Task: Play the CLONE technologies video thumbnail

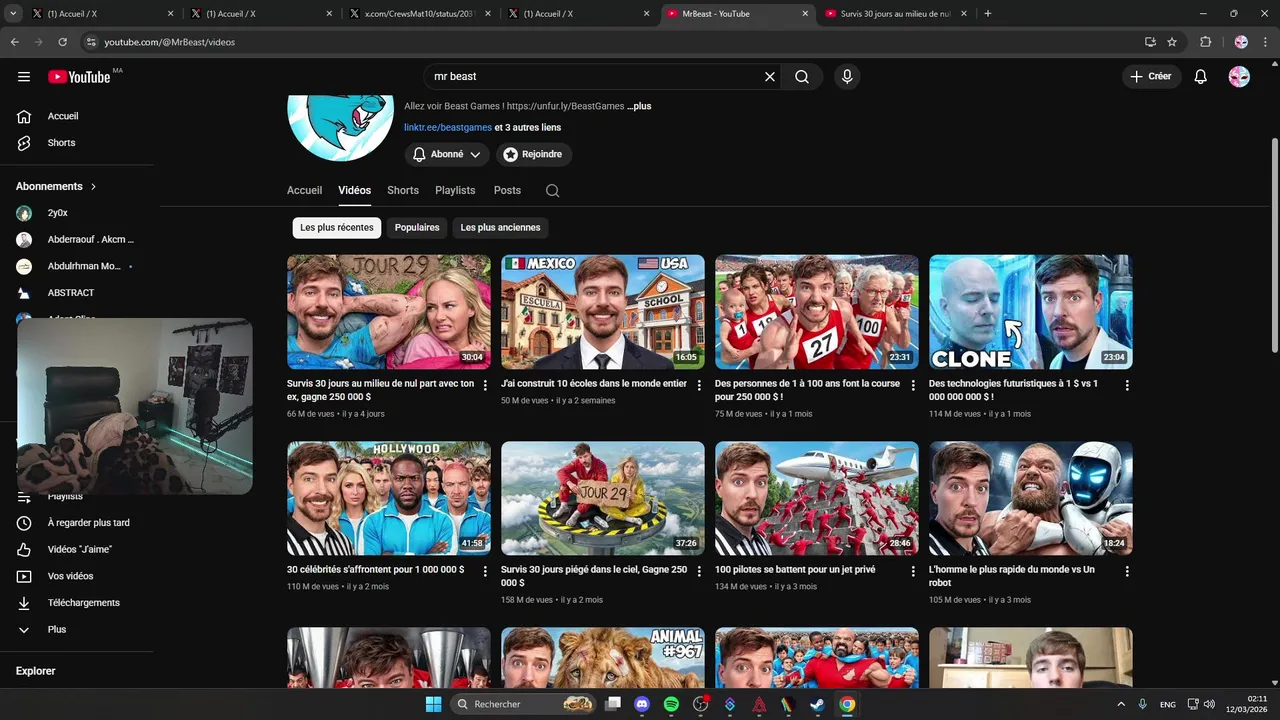Action: [x=1031, y=312]
